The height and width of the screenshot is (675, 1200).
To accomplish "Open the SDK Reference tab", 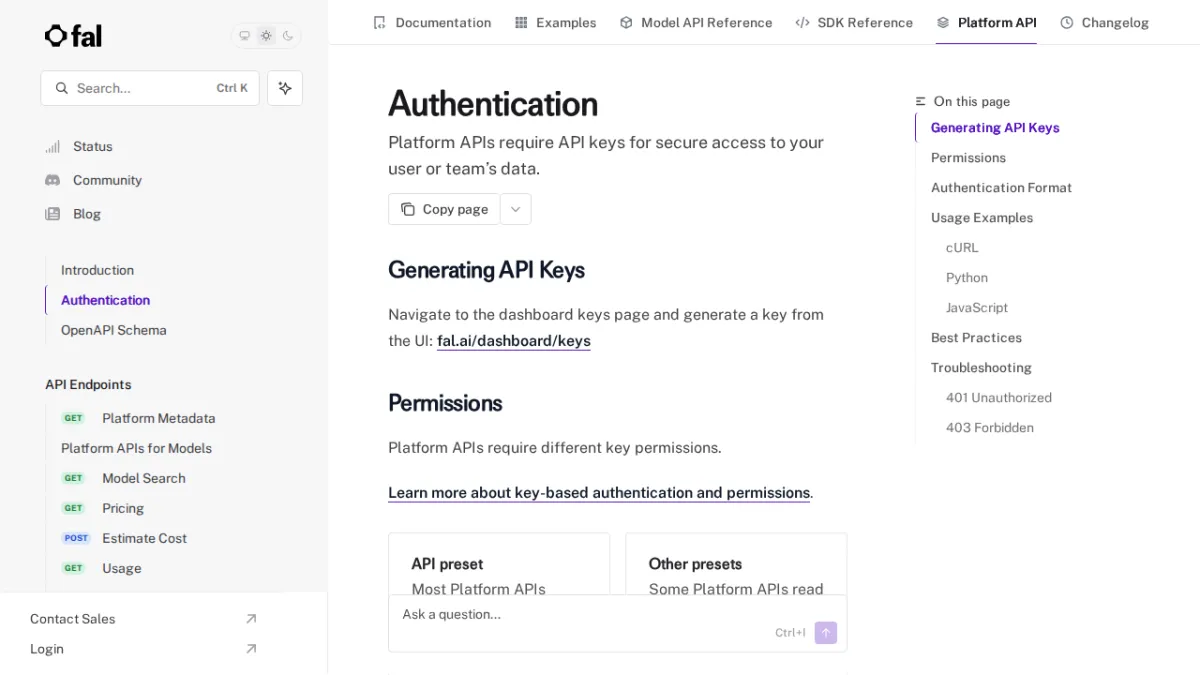I will pyautogui.click(x=854, y=22).
